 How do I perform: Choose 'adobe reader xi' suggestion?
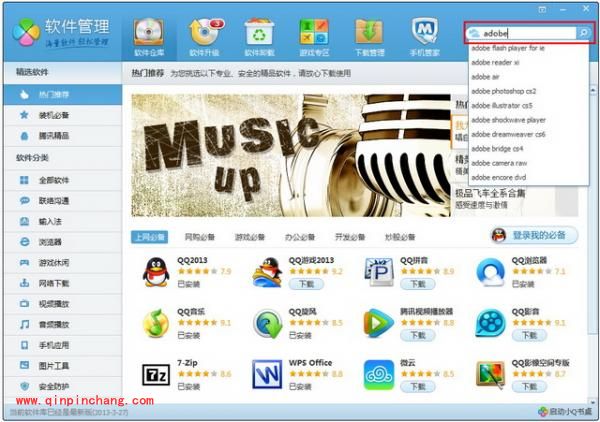(497, 61)
